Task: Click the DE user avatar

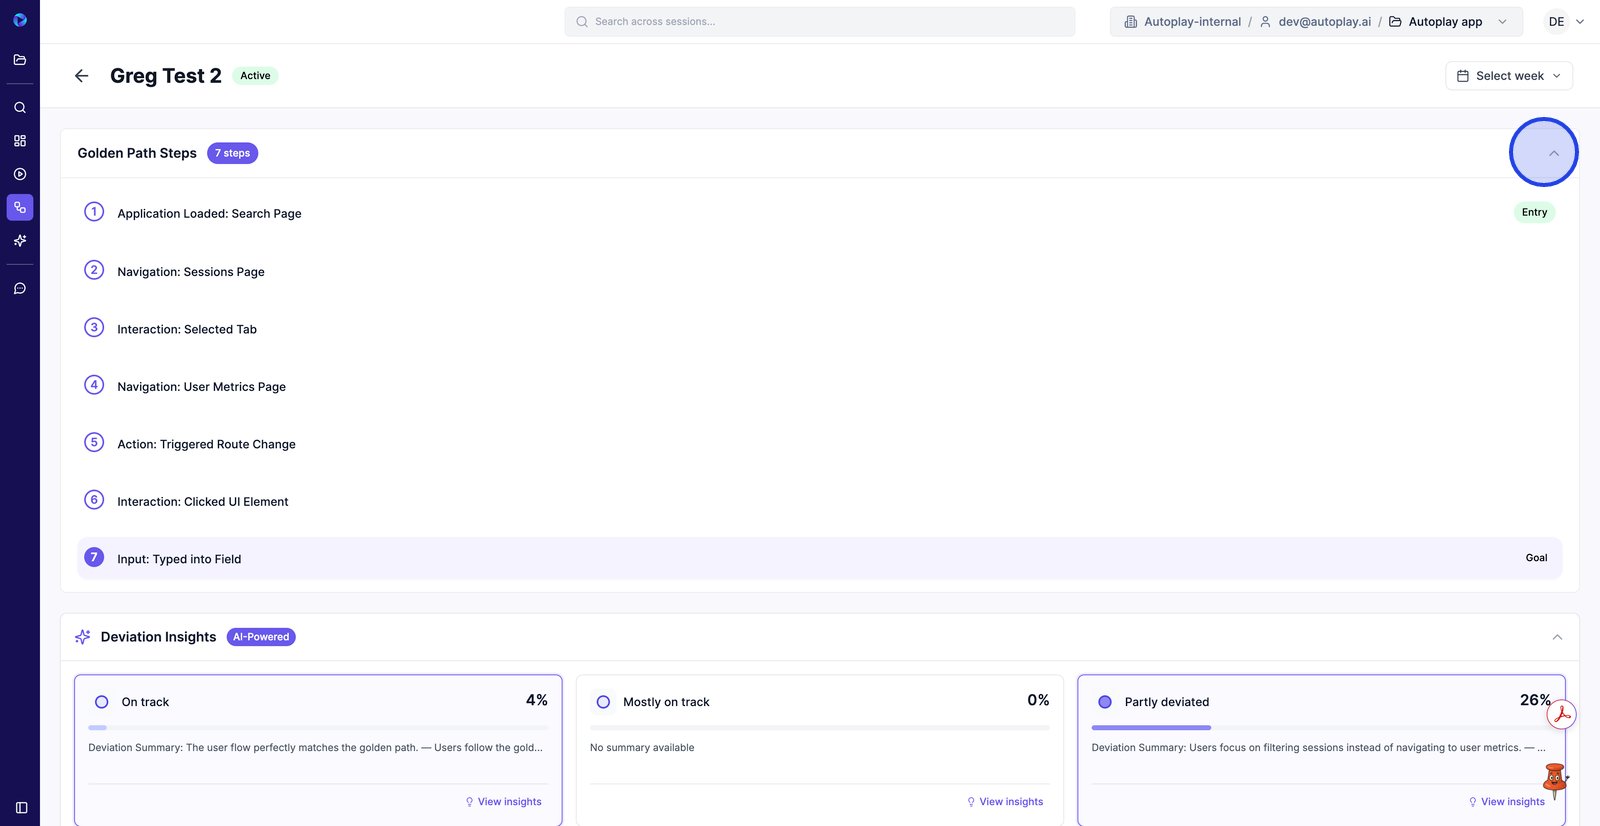Action: pyautogui.click(x=1556, y=22)
